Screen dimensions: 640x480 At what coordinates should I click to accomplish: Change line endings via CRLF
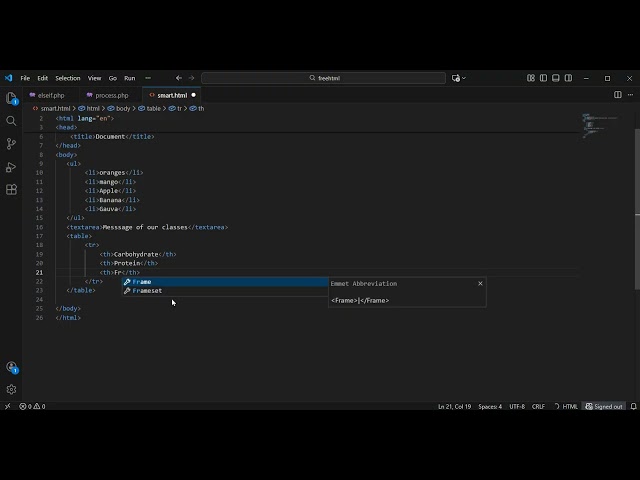[x=538, y=406]
